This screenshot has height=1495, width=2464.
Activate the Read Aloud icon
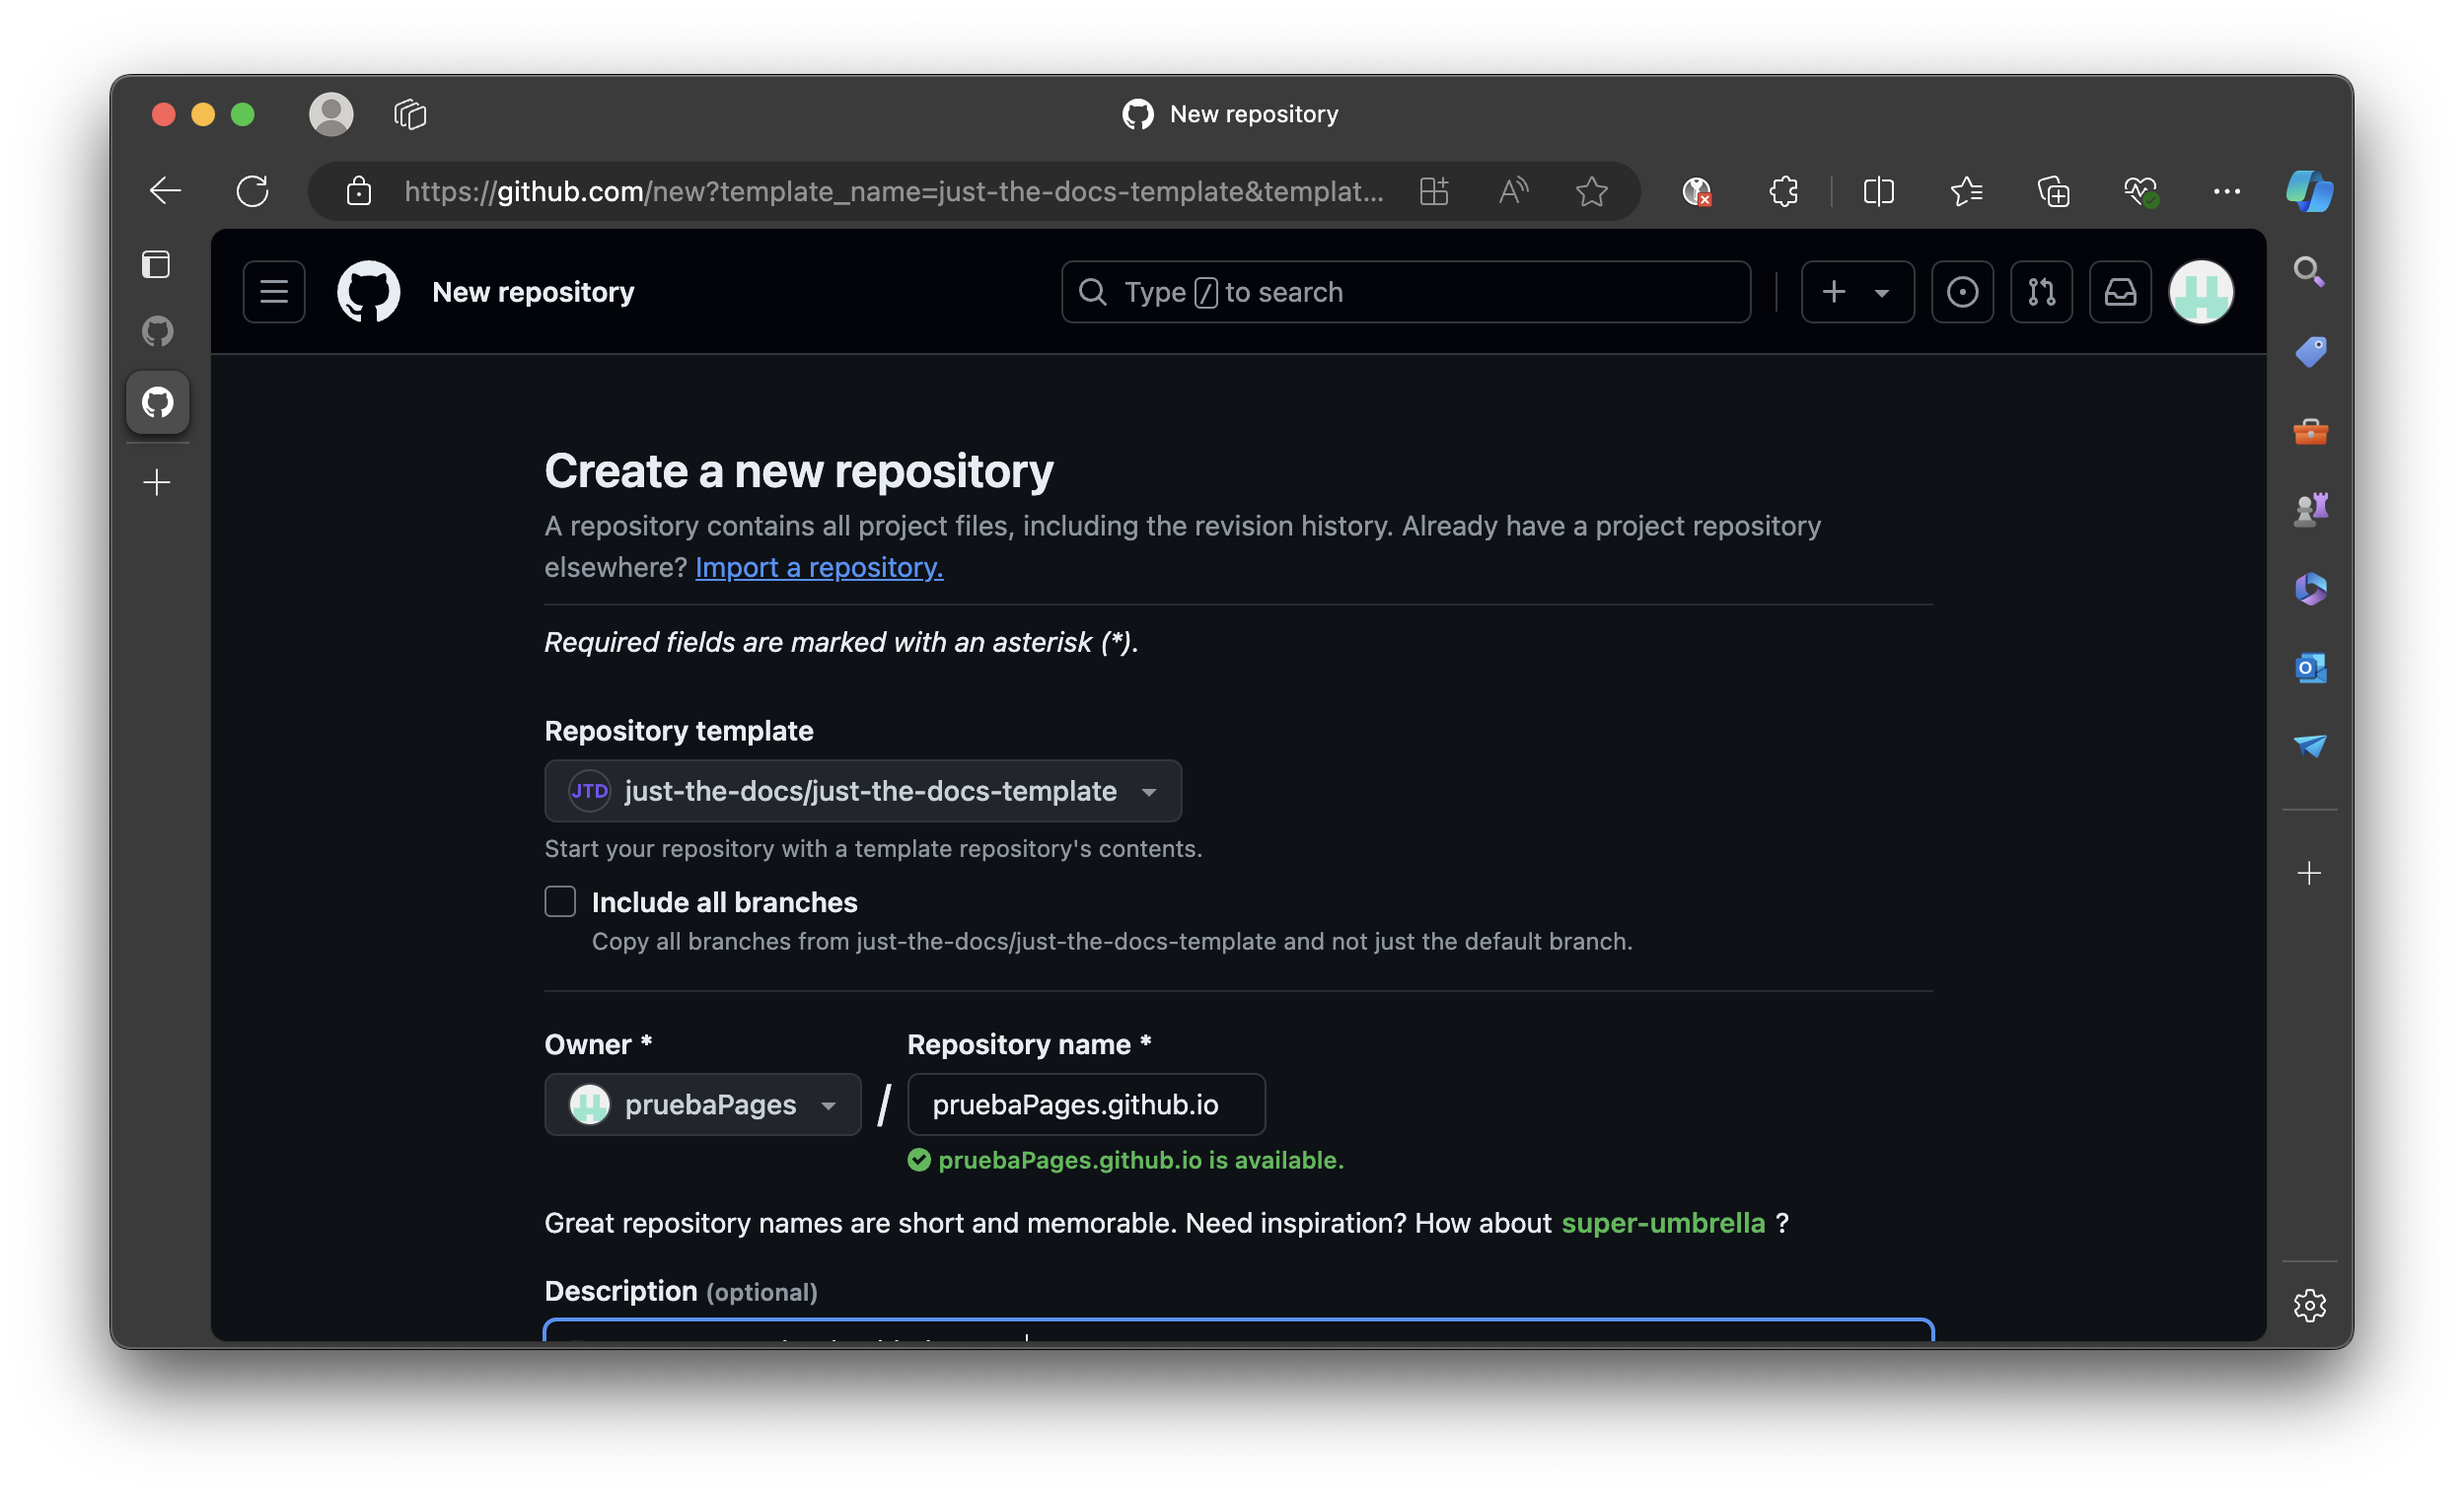[x=1513, y=191]
